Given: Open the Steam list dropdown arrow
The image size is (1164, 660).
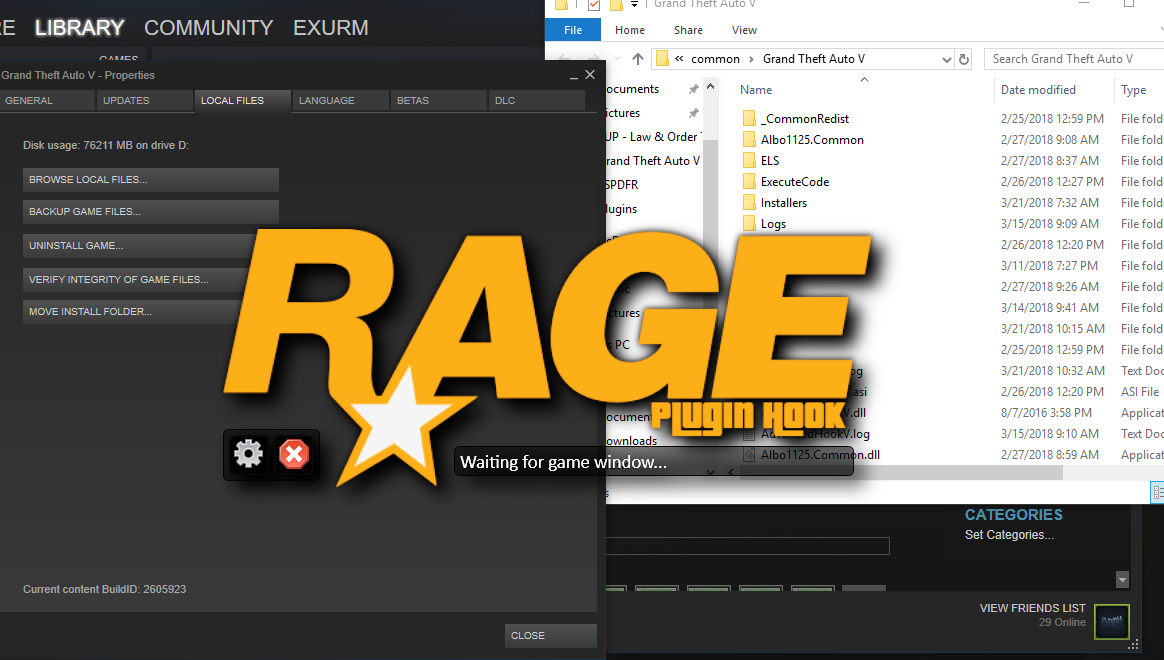Looking at the screenshot, I should pyautogui.click(x=1122, y=579).
